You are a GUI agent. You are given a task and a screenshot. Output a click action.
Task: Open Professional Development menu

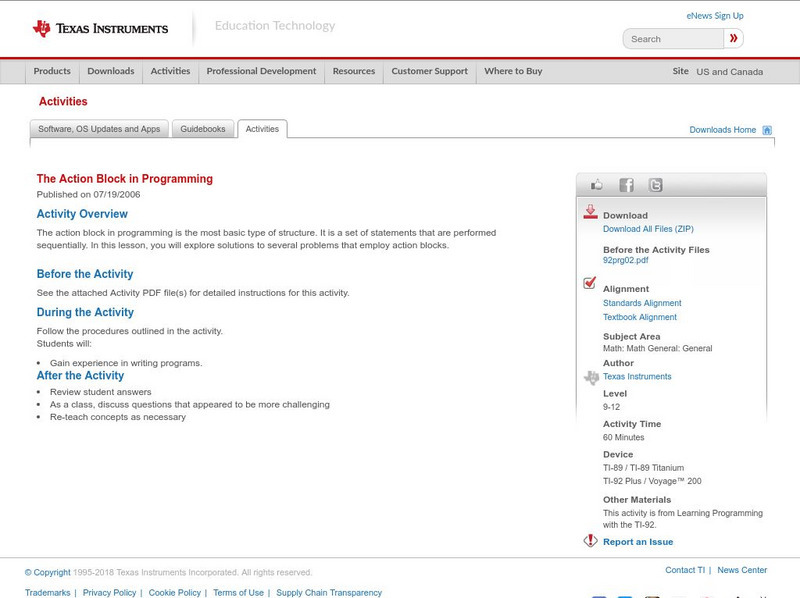click(x=261, y=71)
